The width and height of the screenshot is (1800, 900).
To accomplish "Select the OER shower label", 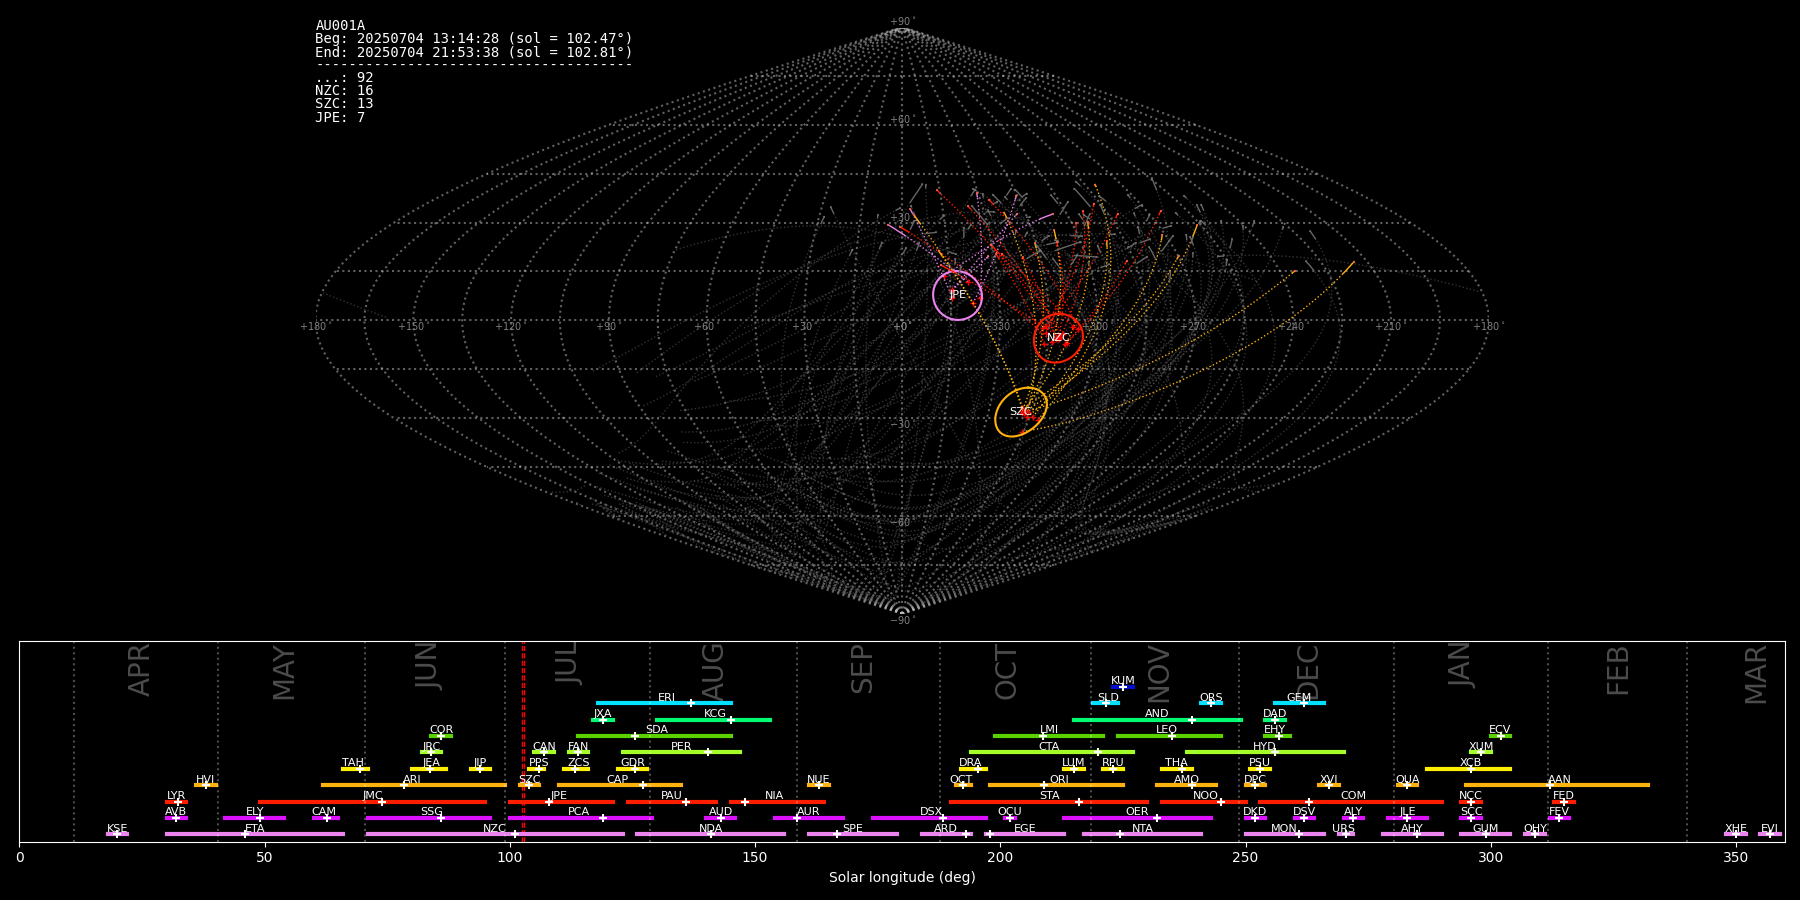I will pos(1137,812).
